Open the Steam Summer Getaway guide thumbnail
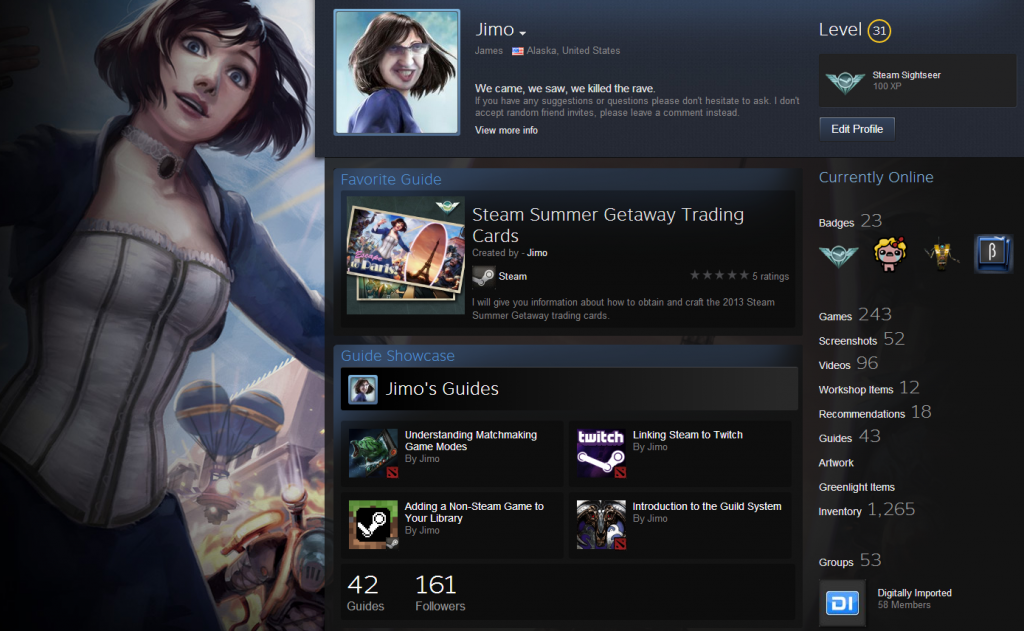 tap(404, 260)
